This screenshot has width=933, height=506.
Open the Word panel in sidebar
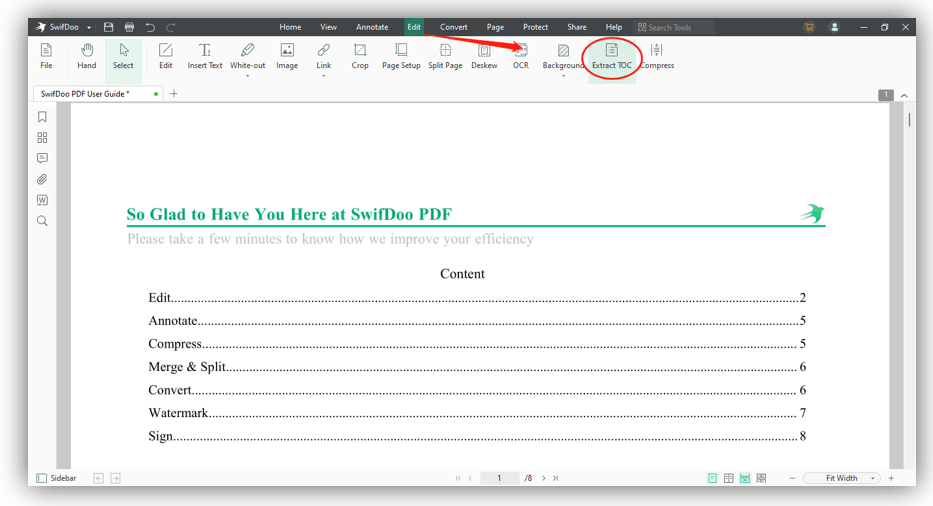tap(42, 200)
